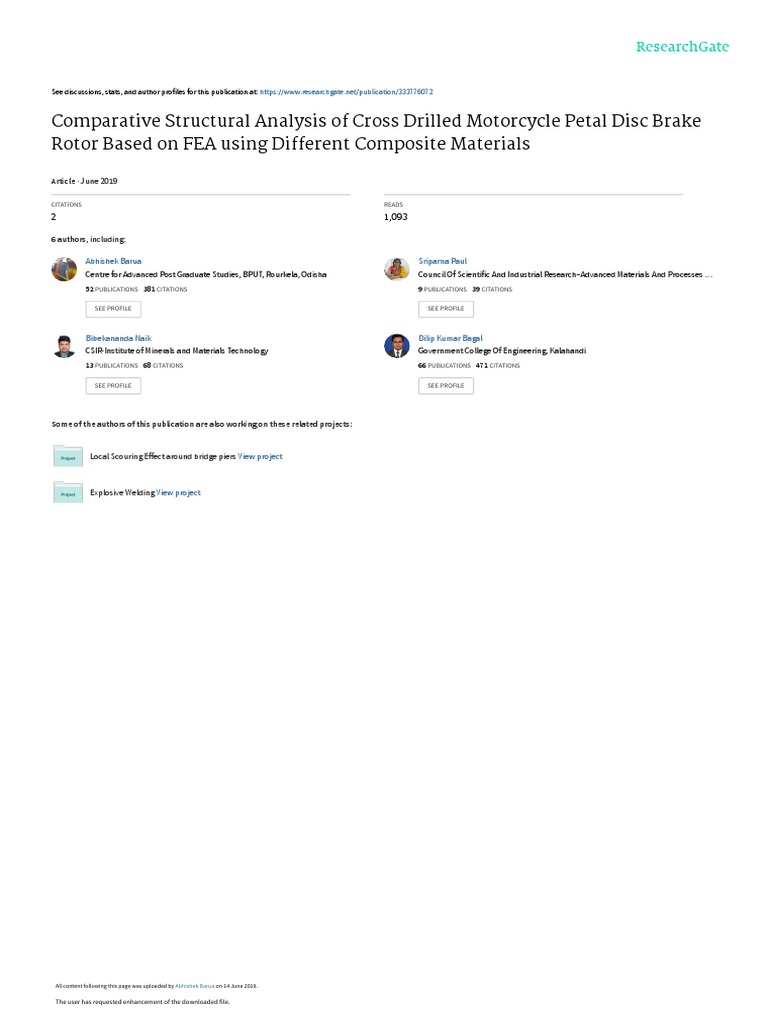Click the Abhishek Barua uploader link in footer

(x=195, y=986)
